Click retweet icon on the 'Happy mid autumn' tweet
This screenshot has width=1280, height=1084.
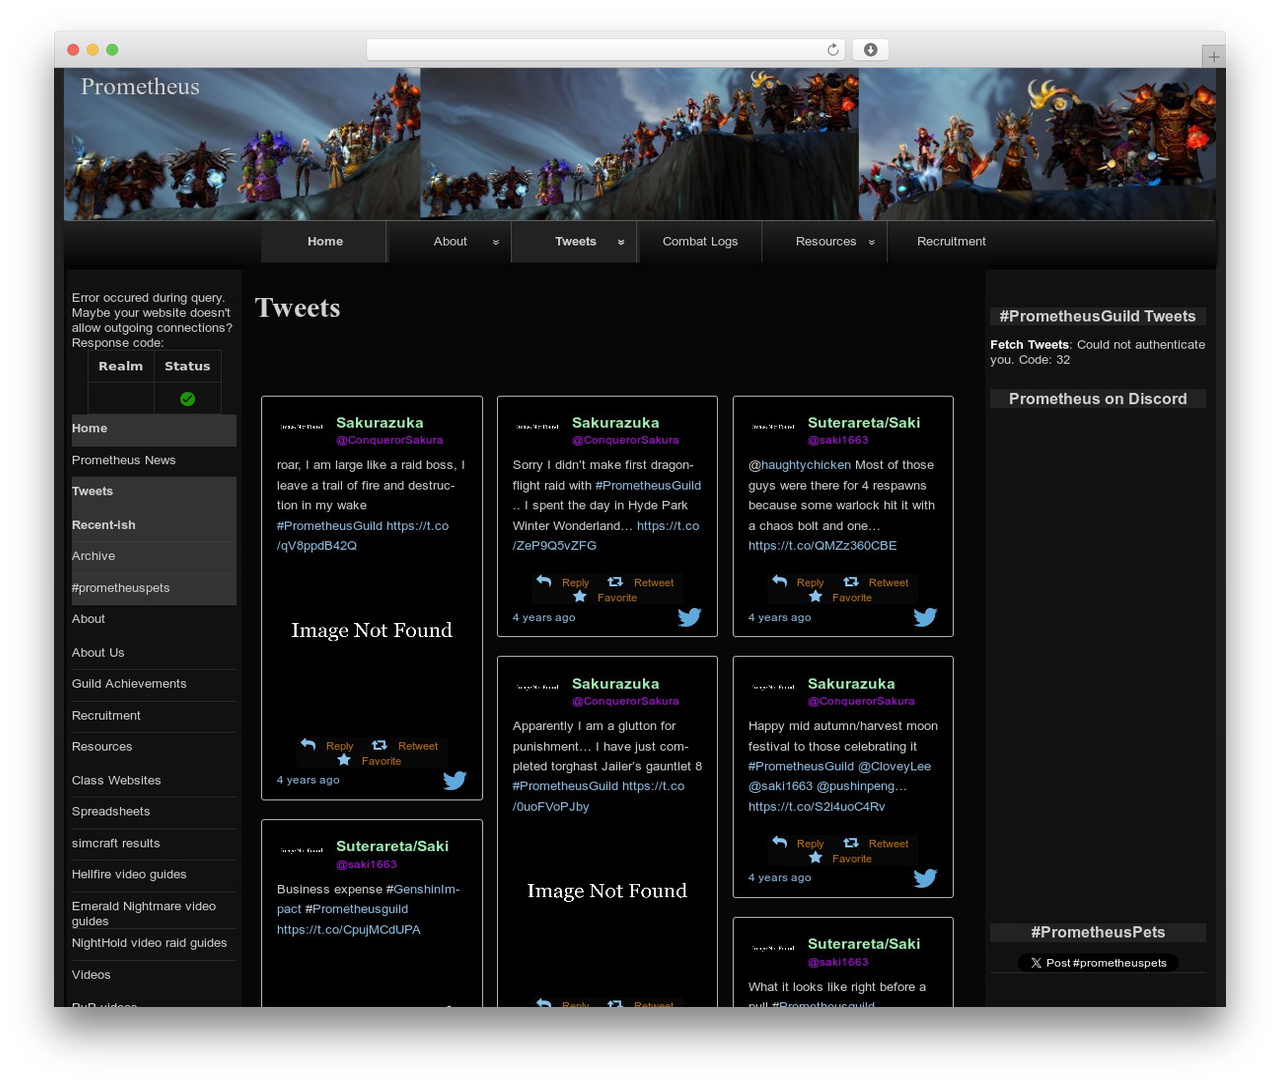[851, 842]
